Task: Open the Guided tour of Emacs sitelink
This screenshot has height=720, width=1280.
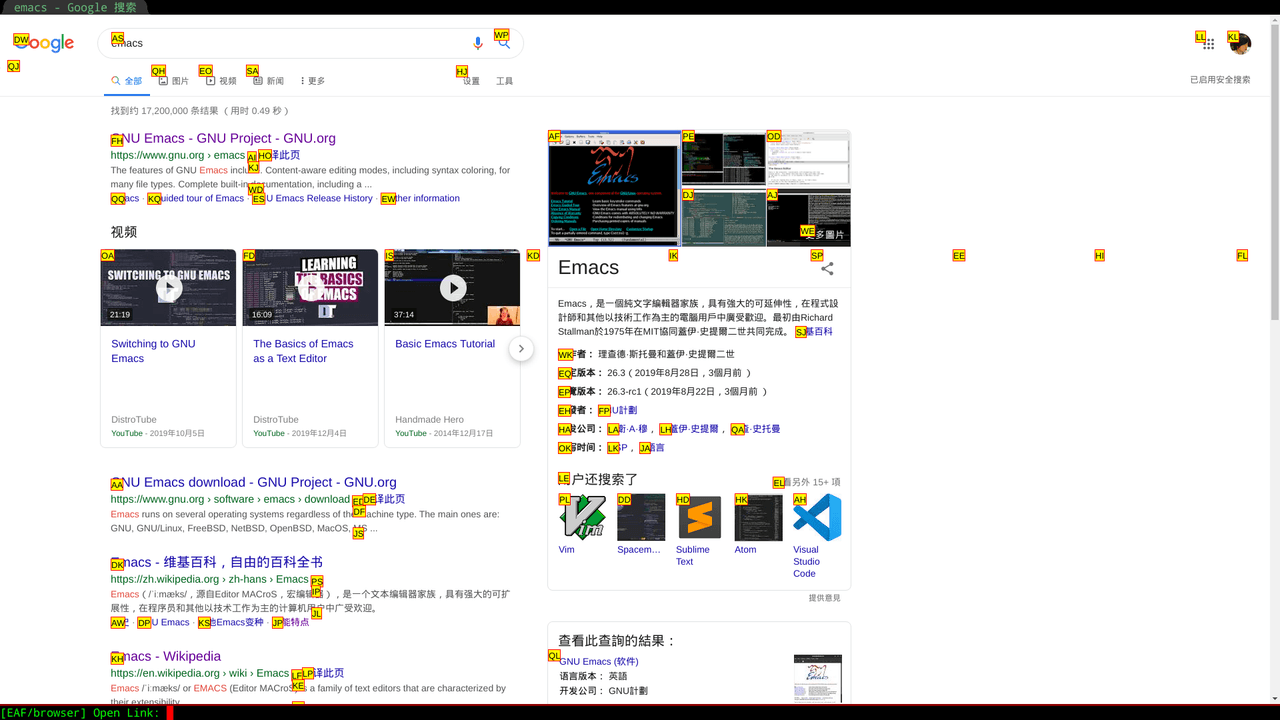Action: (196, 198)
